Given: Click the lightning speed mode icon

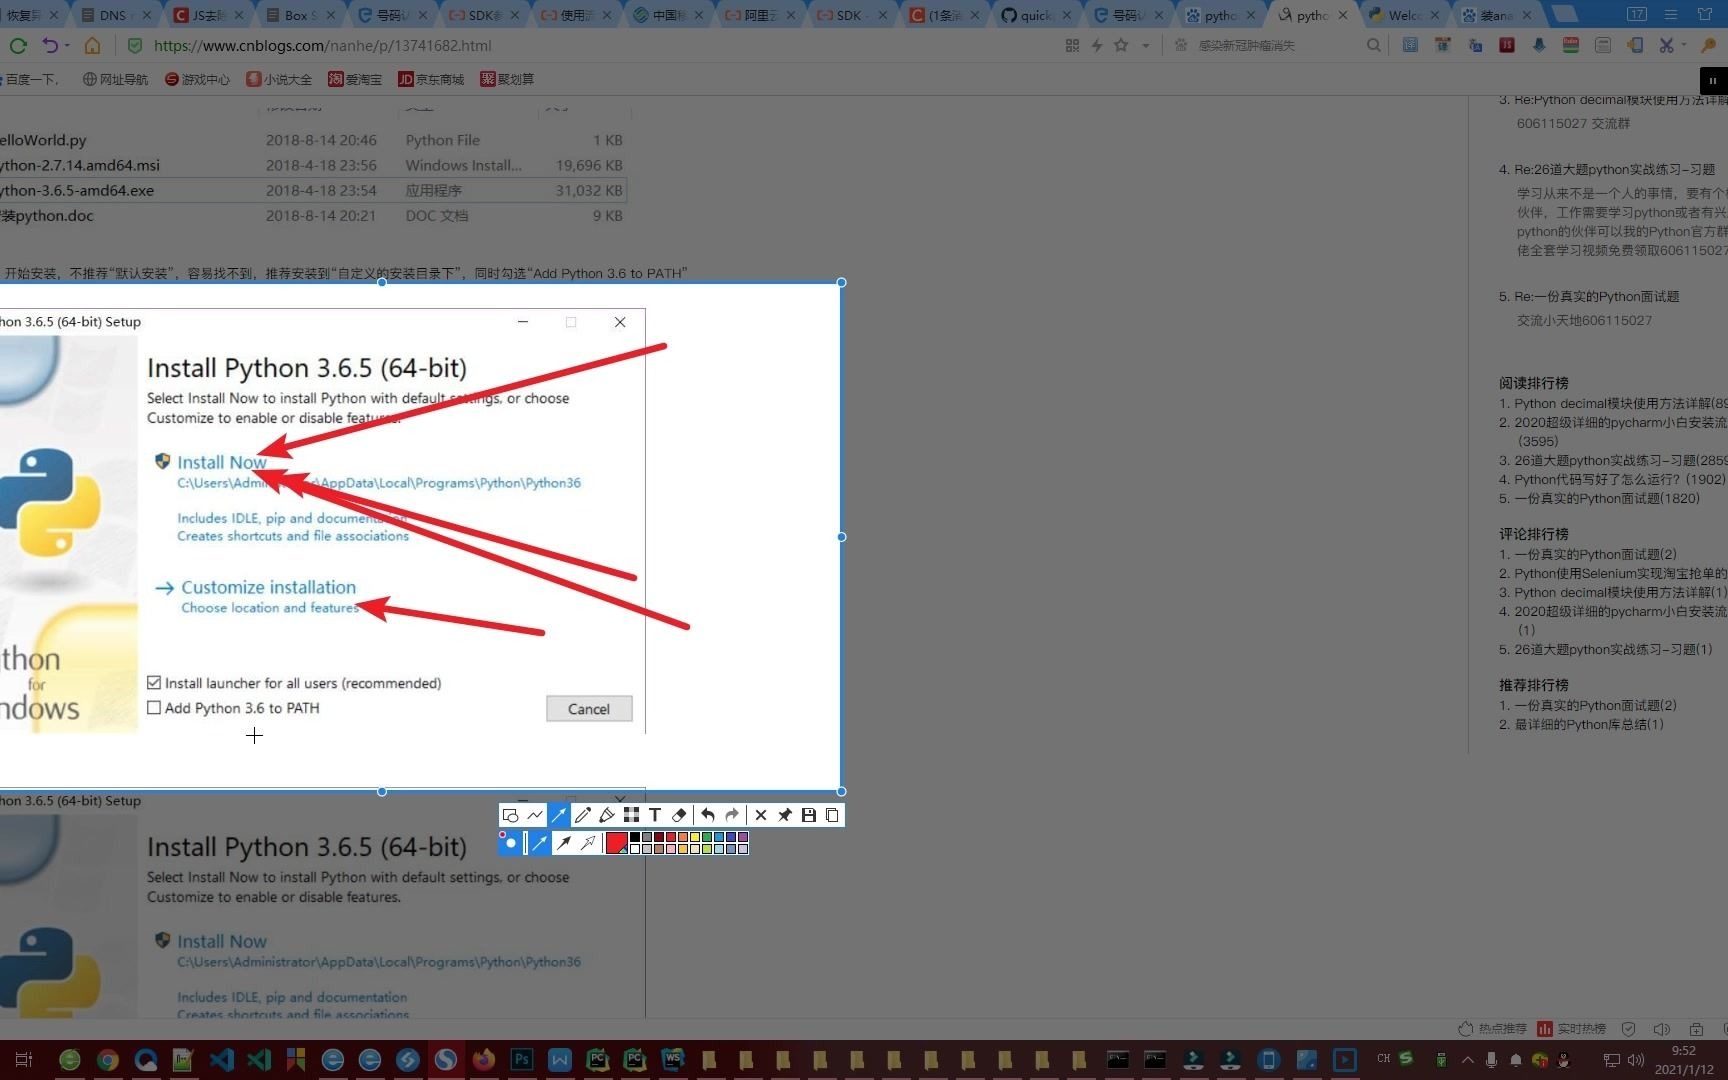Looking at the screenshot, I should [x=1097, y=45].
